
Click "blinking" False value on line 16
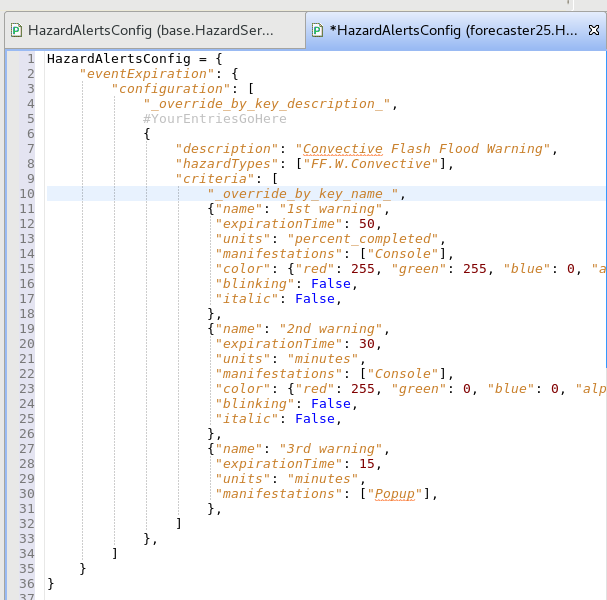331,284
